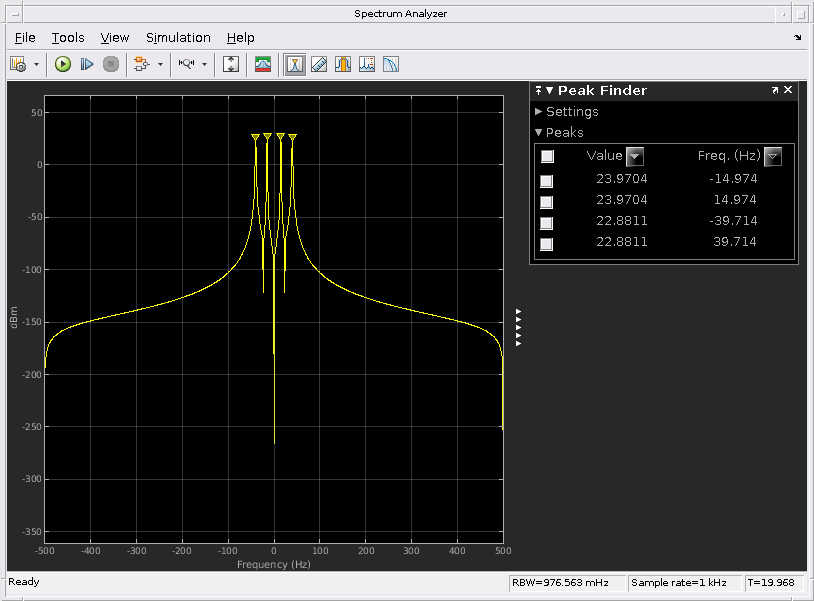Collapse the Peaks section
The image size is (814, 601).
564,132
